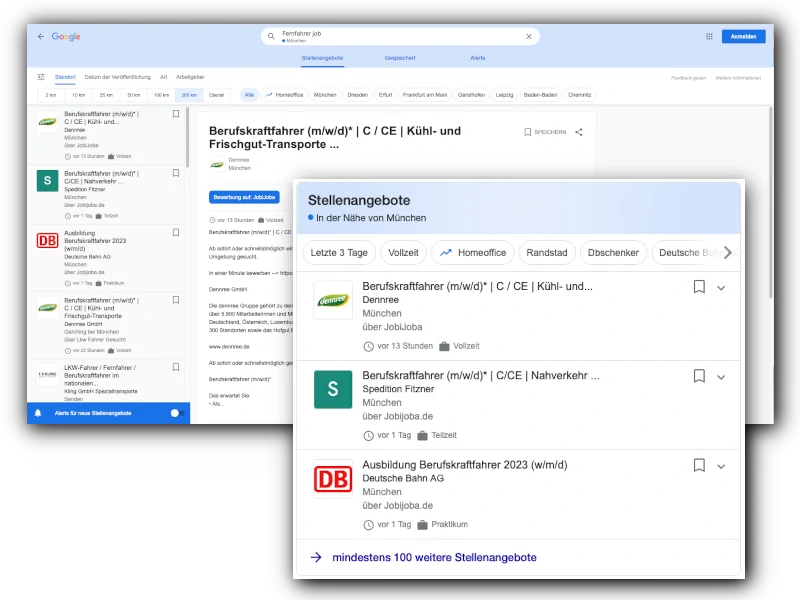The image size is (800, 600).
Task: Click the Anmelden button
Action: (x=743, y=36)
